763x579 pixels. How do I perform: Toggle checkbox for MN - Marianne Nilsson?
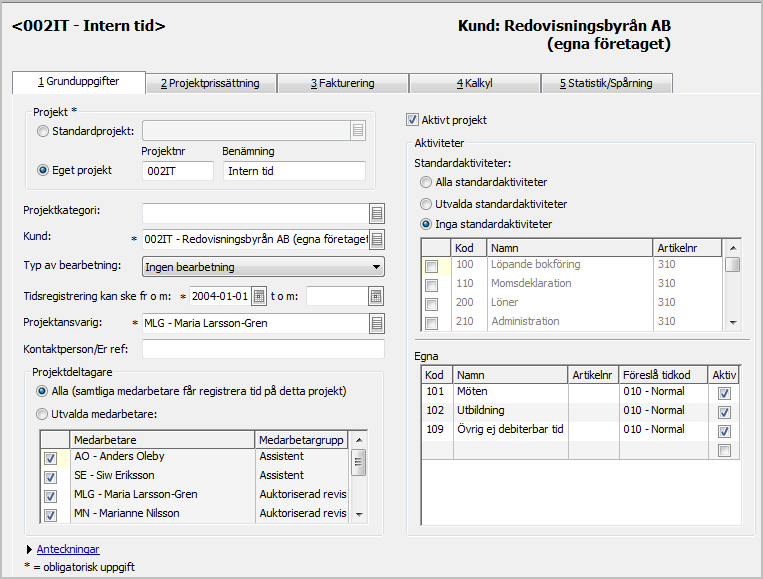click(50, 515)
